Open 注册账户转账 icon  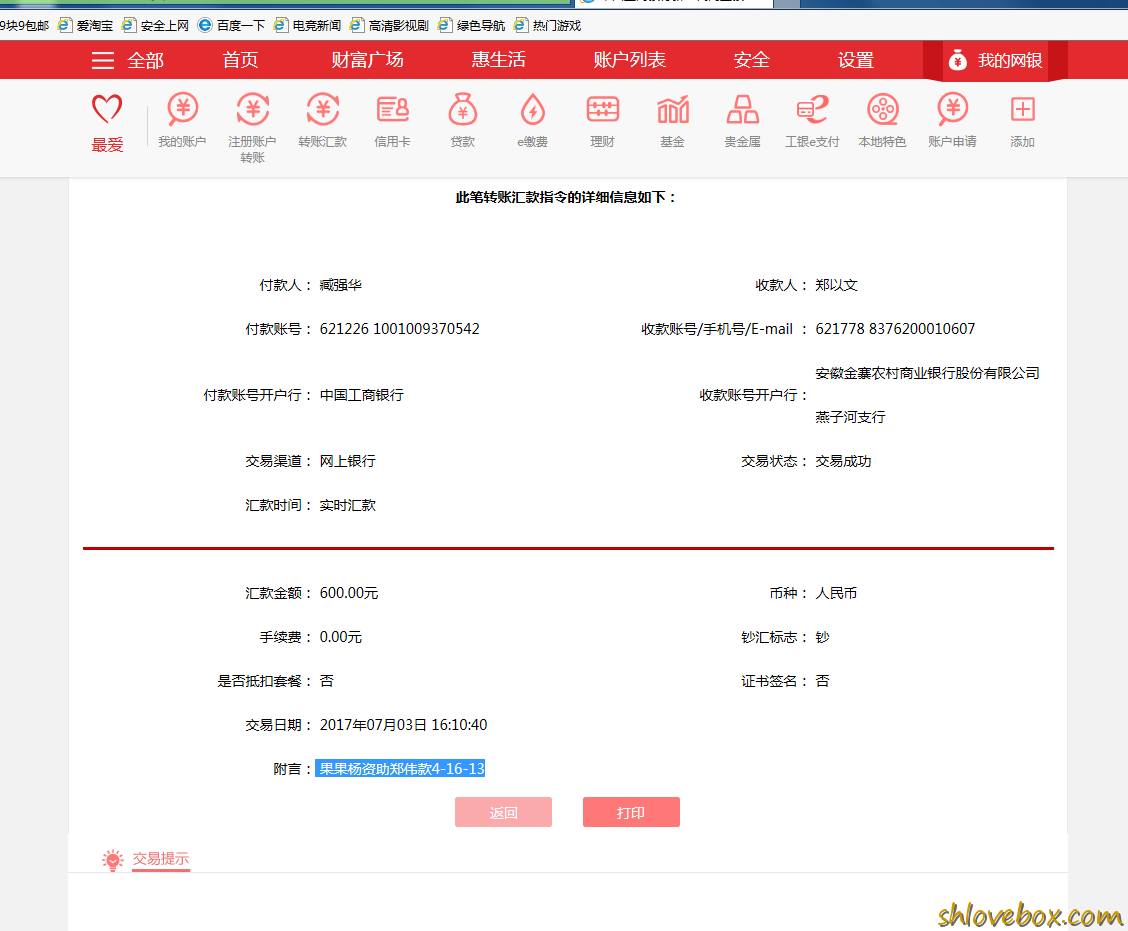pos(253,109)
